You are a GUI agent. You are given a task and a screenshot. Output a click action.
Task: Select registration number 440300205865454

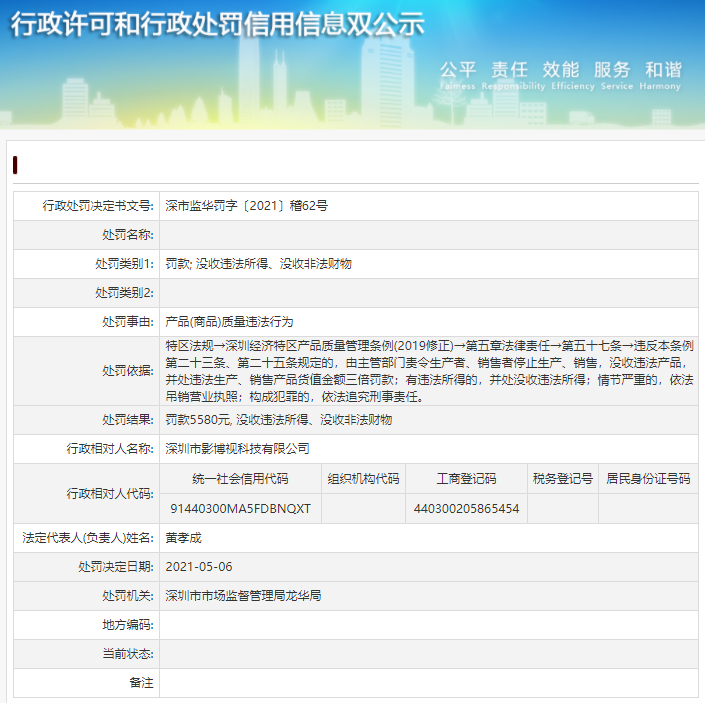pyautogui.click(x=466, y=508)
